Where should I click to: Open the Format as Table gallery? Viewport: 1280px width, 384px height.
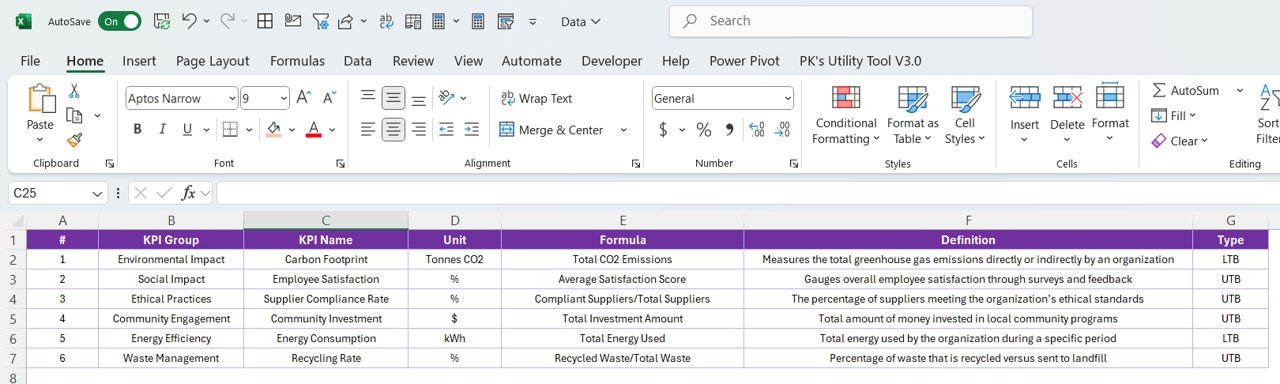(x=912, y=115)
